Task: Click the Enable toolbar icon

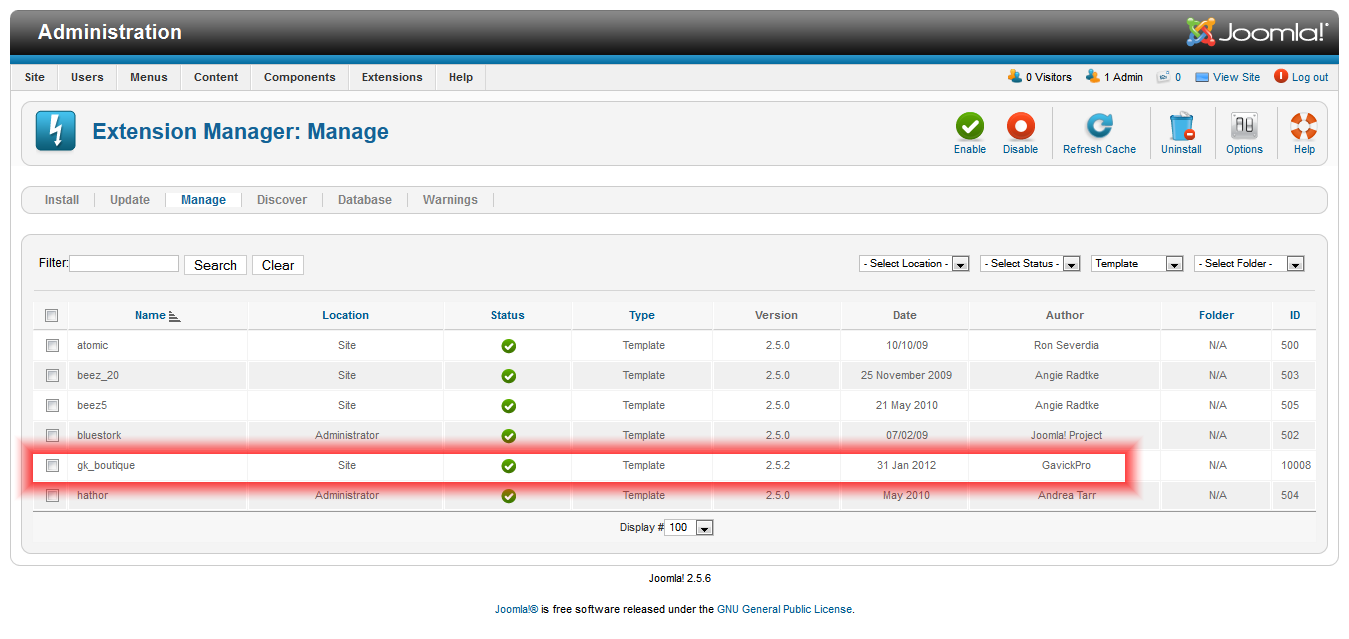Action: click(969, 126)
